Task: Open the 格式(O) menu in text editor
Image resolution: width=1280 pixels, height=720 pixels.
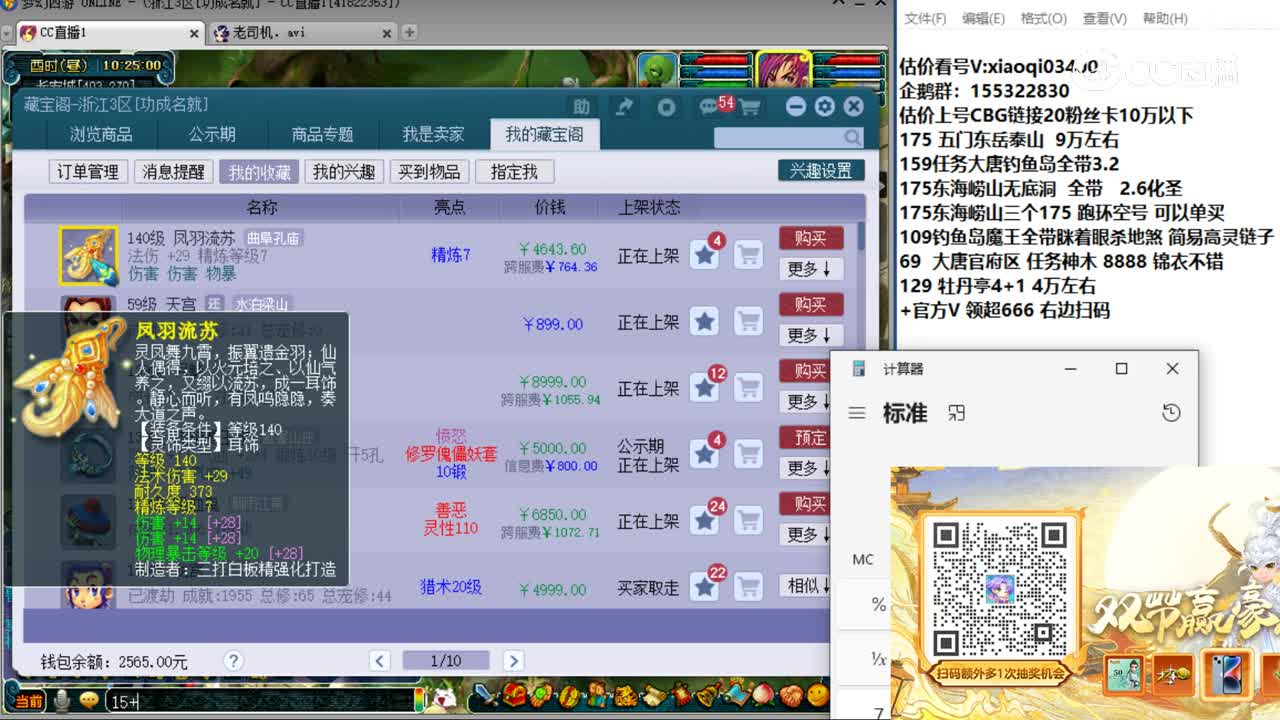Action: (x=1043, y=18)
